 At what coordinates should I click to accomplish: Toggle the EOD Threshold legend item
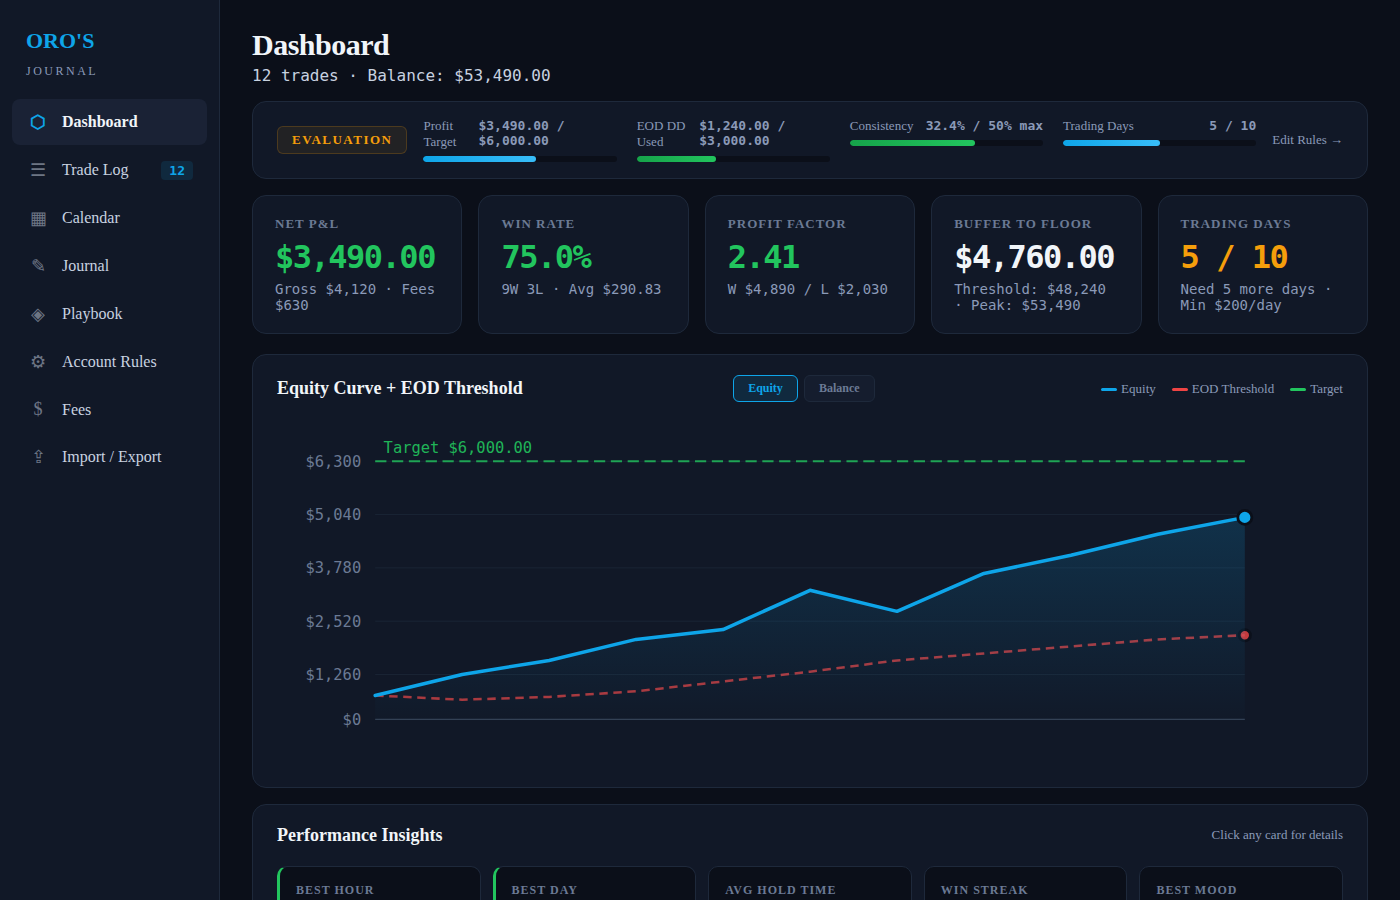(1222, 389)
